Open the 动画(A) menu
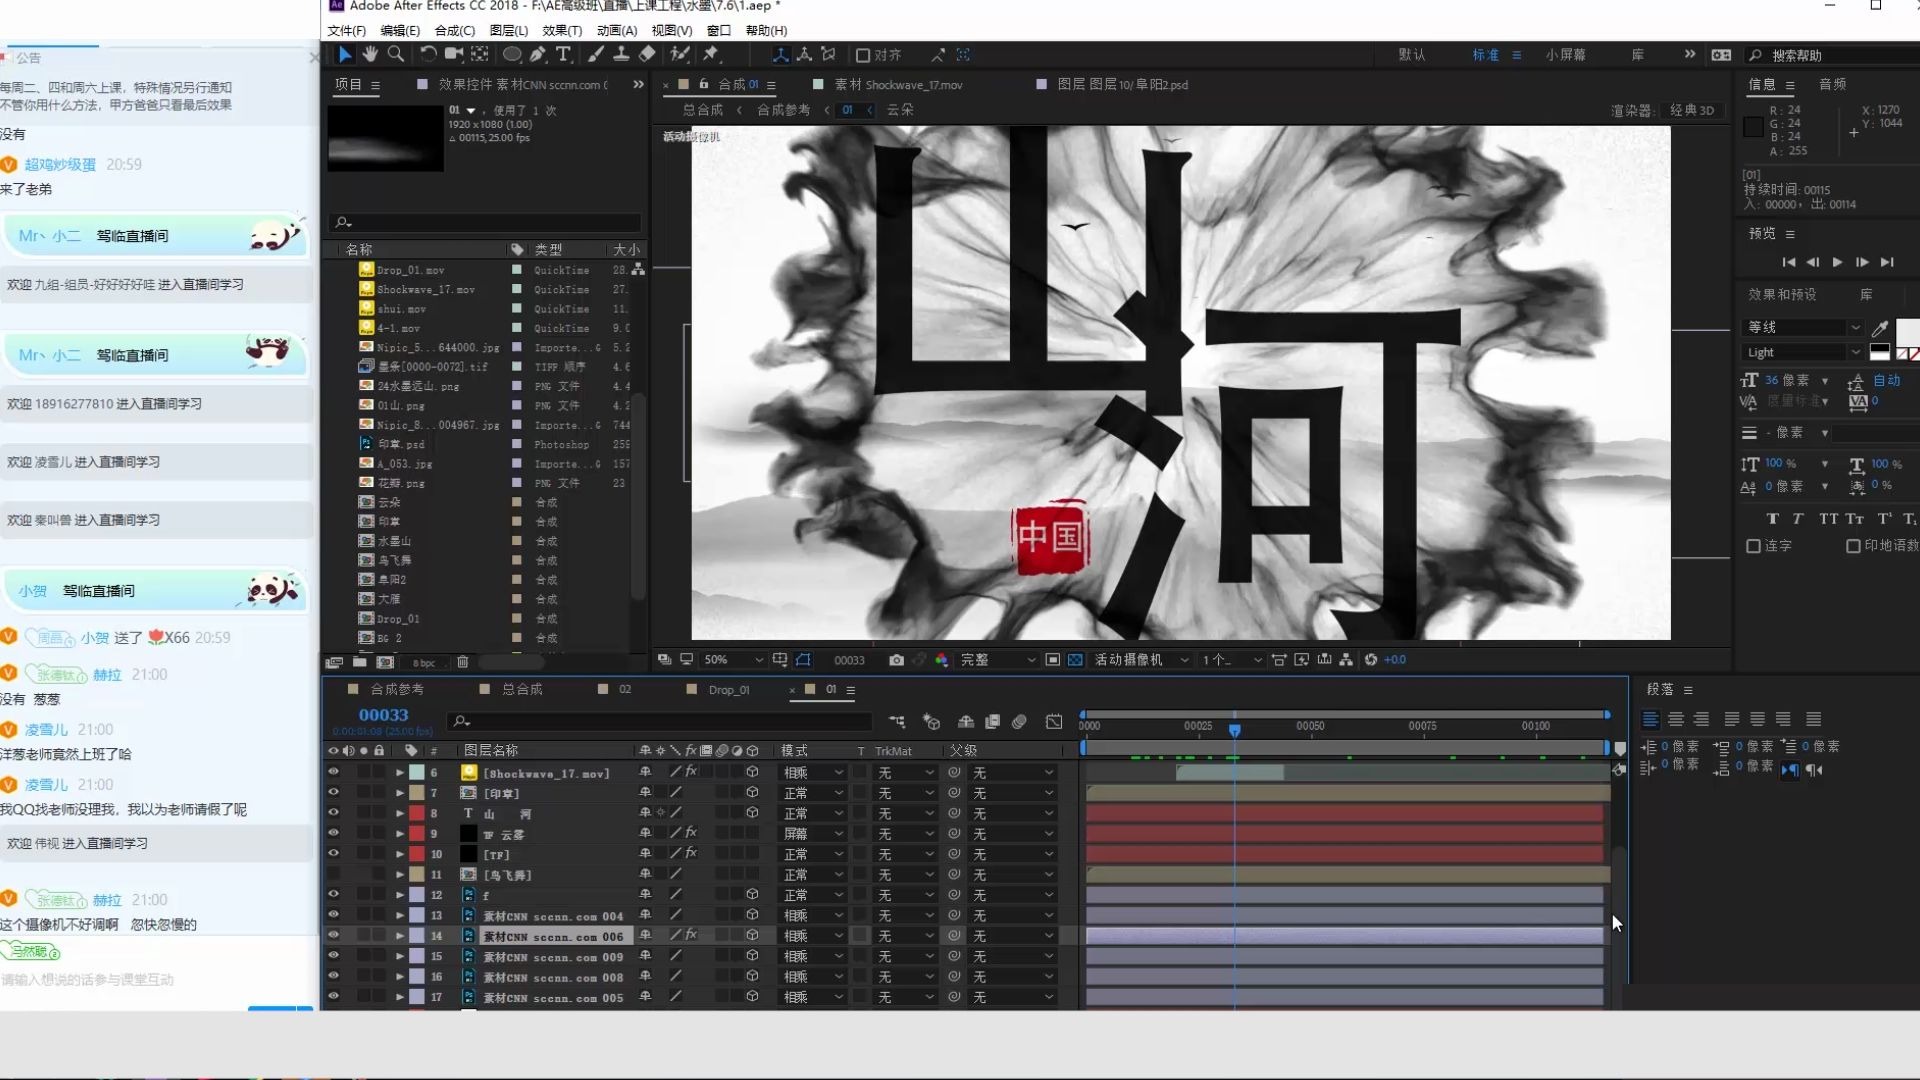This screenshot has height=1080, width=1920. pyautogui.click(x=616, y=30)
